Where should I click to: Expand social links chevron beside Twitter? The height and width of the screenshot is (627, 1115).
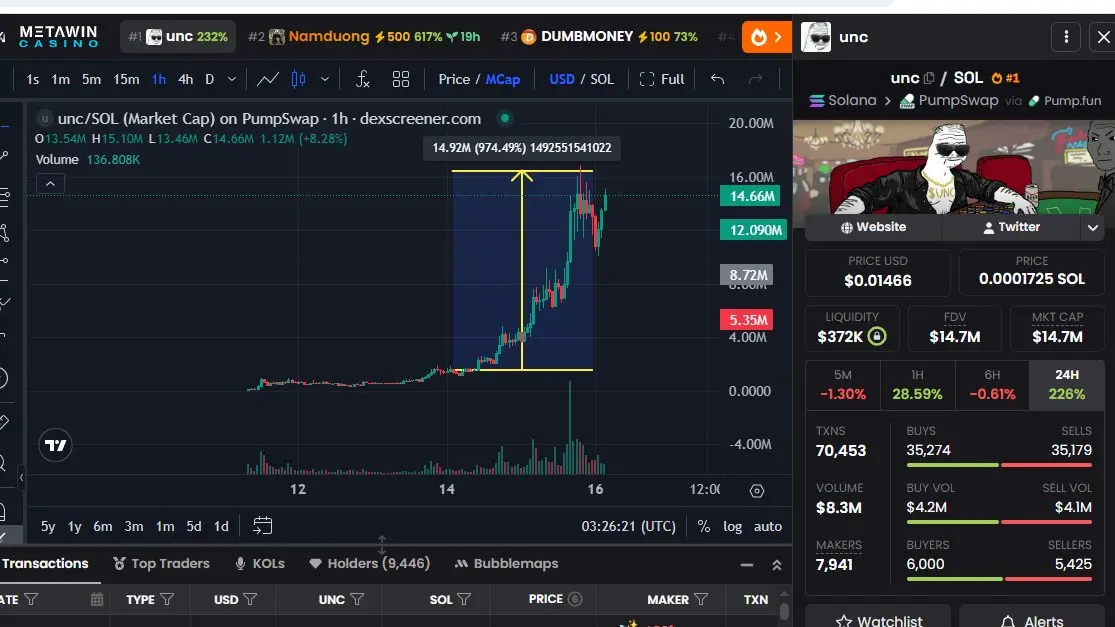click(x=1093, y=227)
